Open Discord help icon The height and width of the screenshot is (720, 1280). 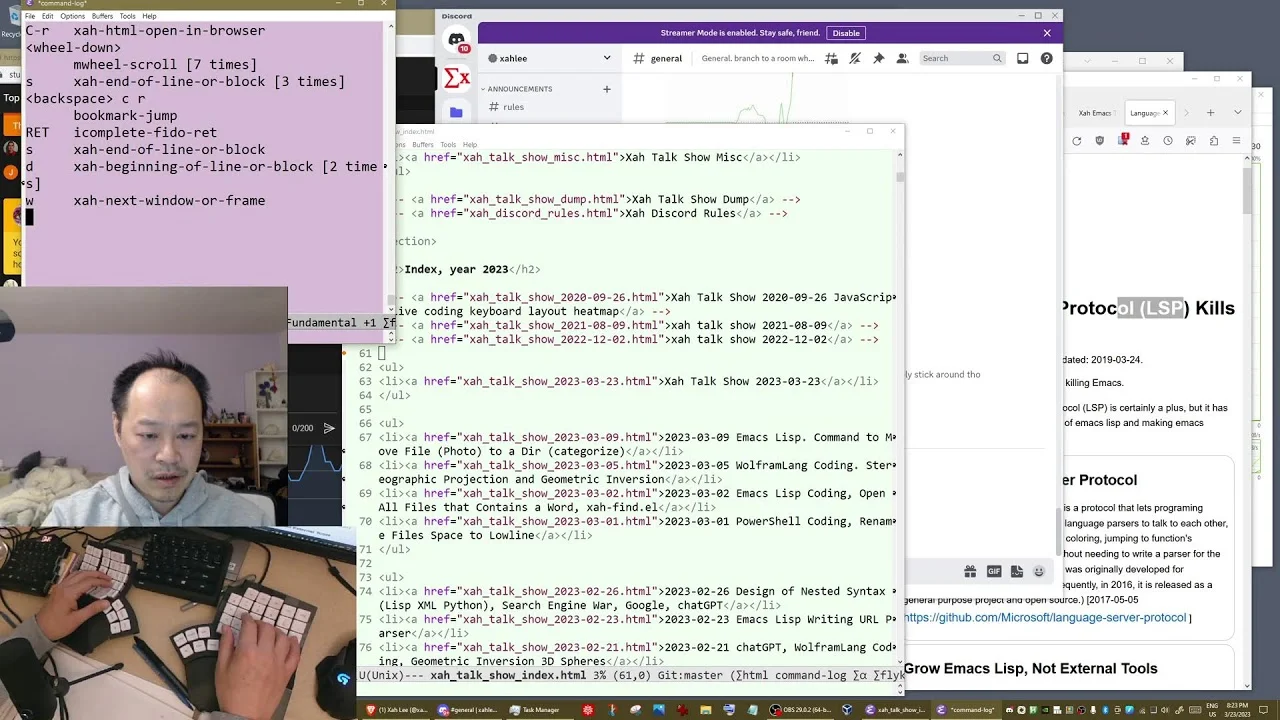click(1046, 59)
